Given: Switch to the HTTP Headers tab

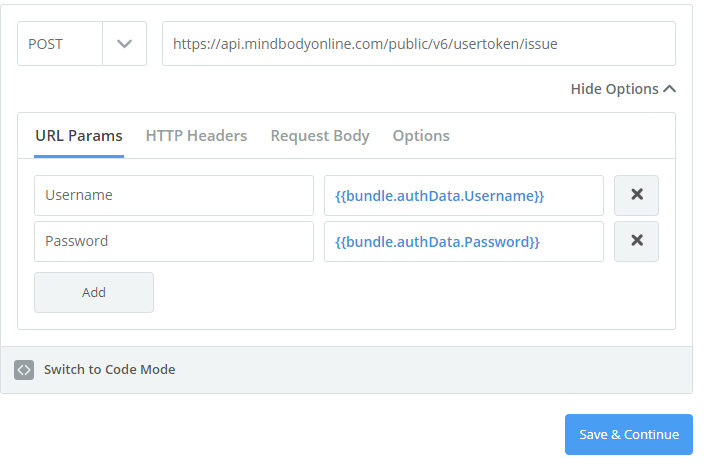Looking at the screenshot, I should [196, 136].
